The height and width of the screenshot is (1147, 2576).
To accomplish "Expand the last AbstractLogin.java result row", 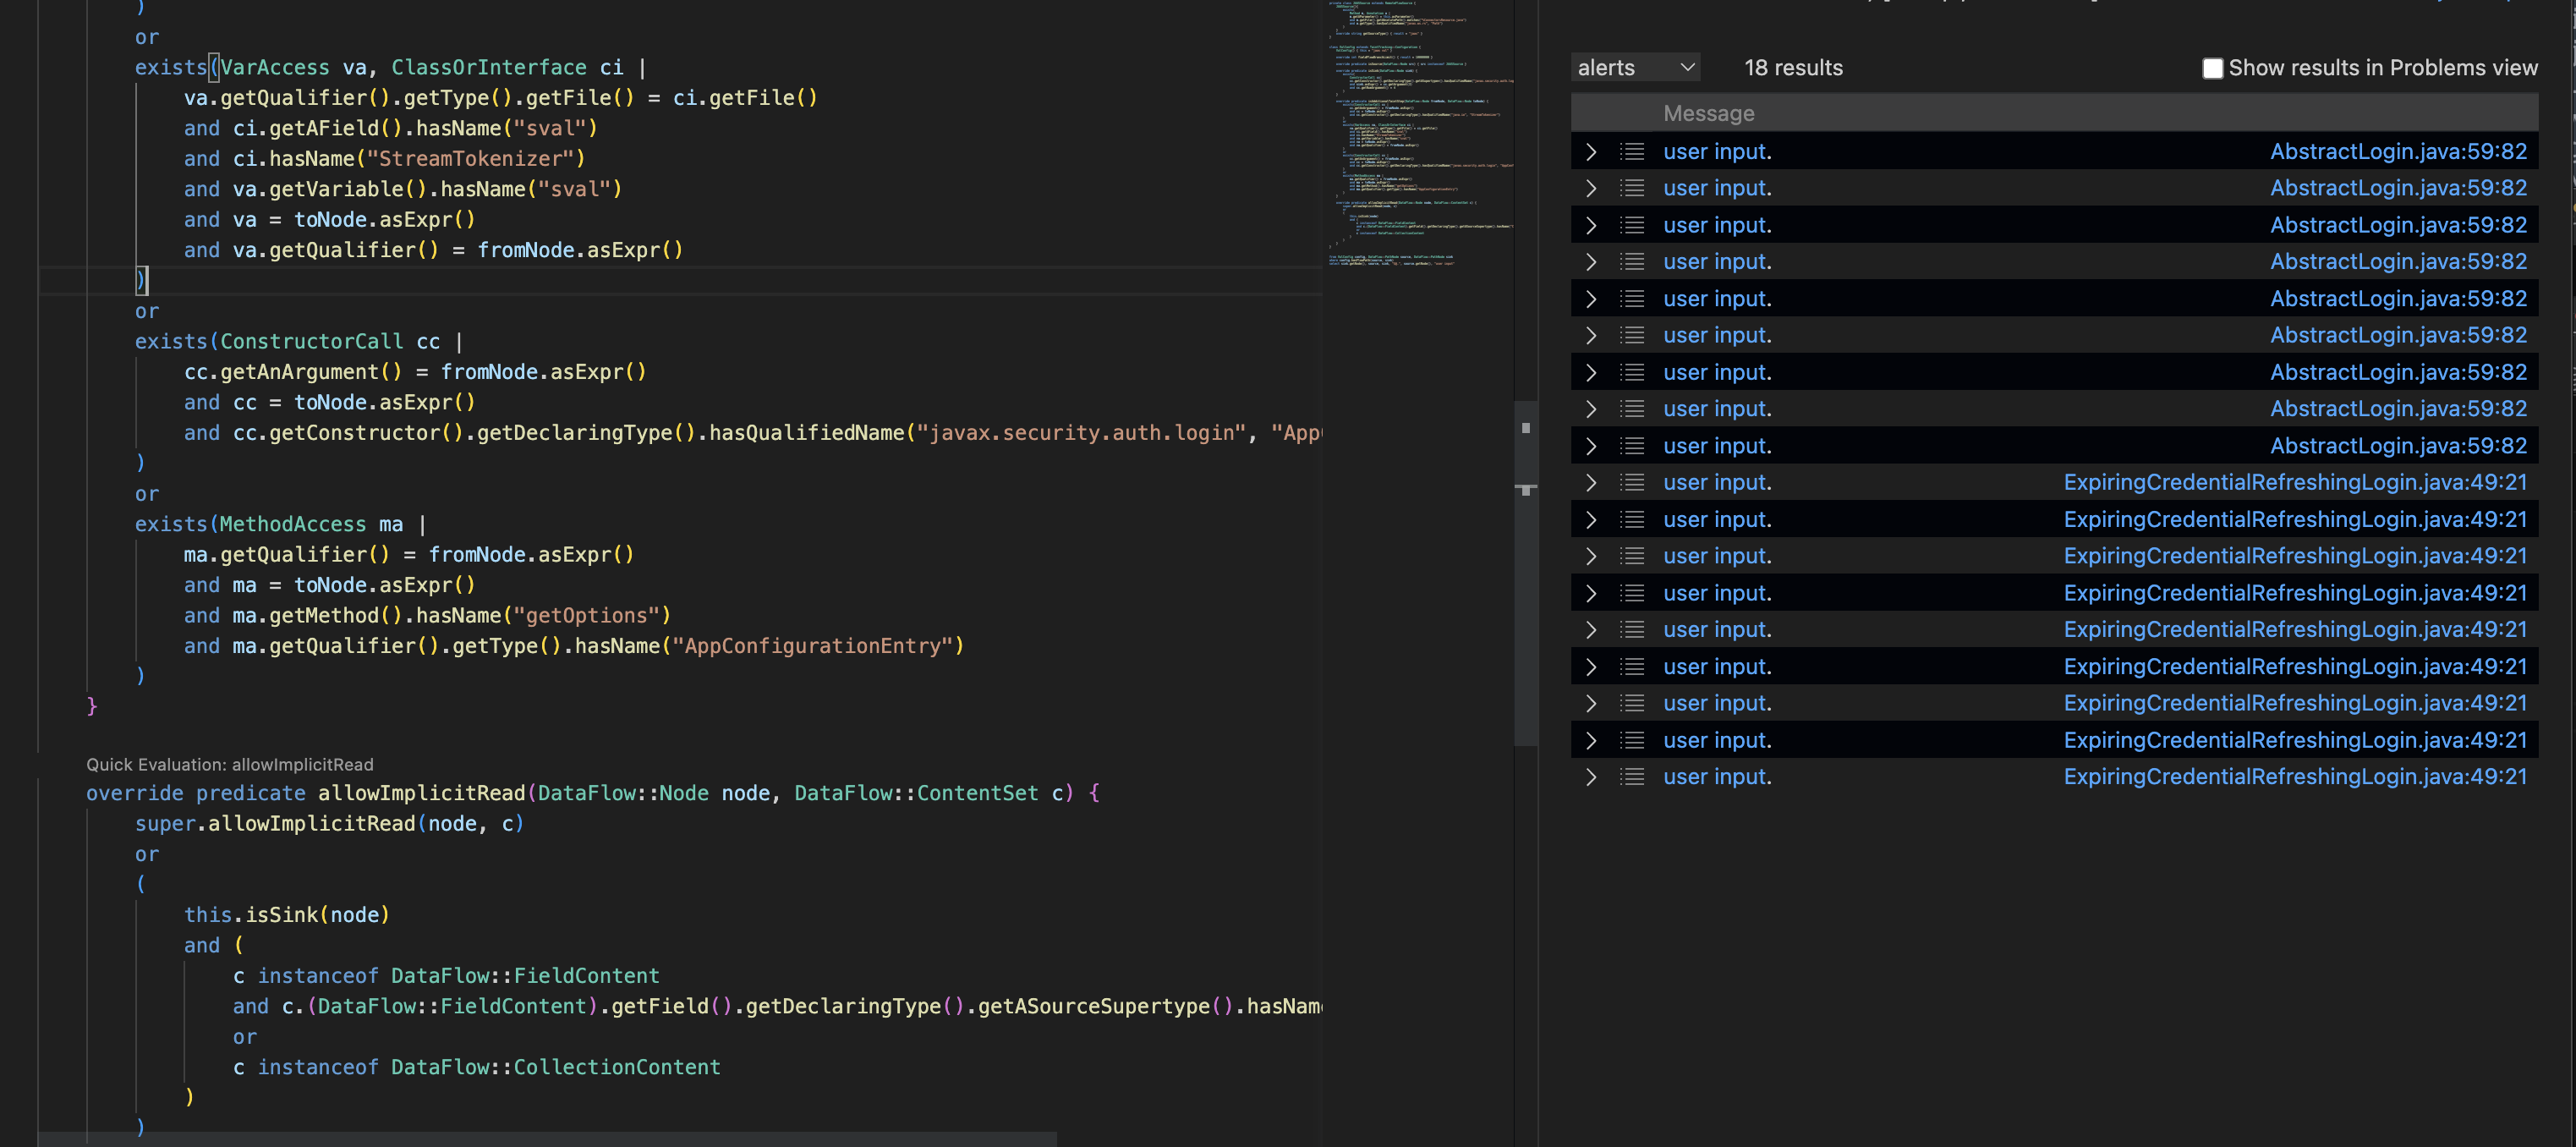I will point(1591,446).
